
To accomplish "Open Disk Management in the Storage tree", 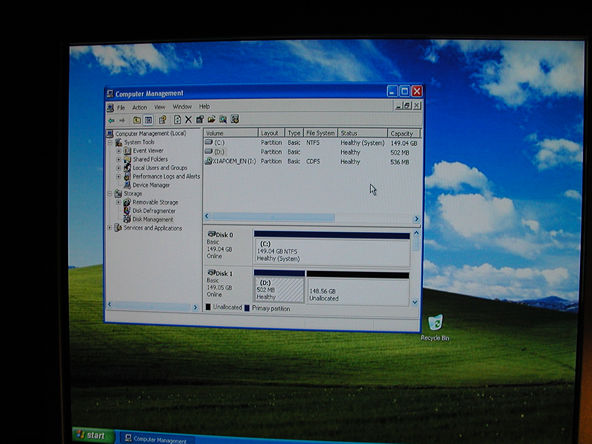I will click(153, 219).
